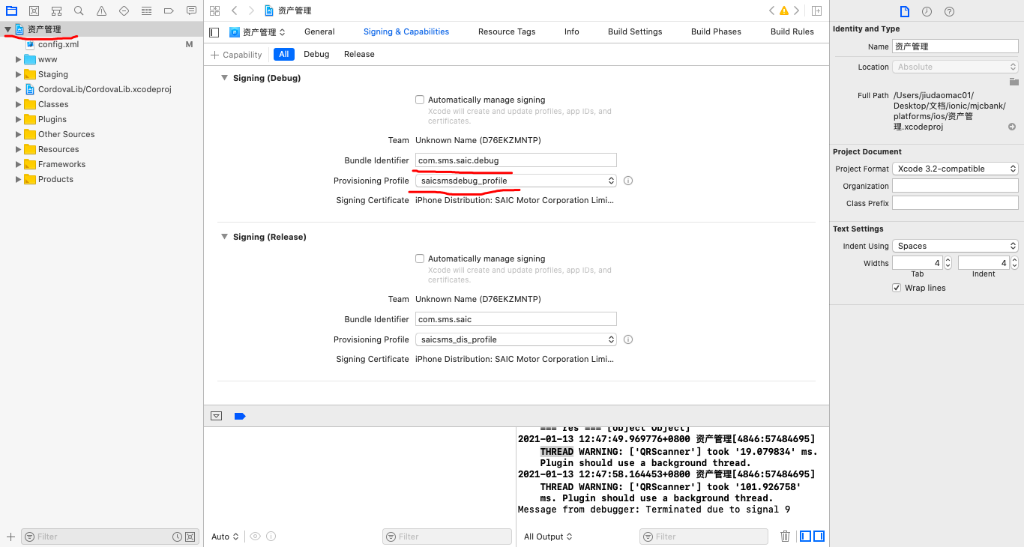Image resolution: width=1024 pixels, height=547 pixels.
Task: Select the Release configuration filter
Action: (359, 54)
